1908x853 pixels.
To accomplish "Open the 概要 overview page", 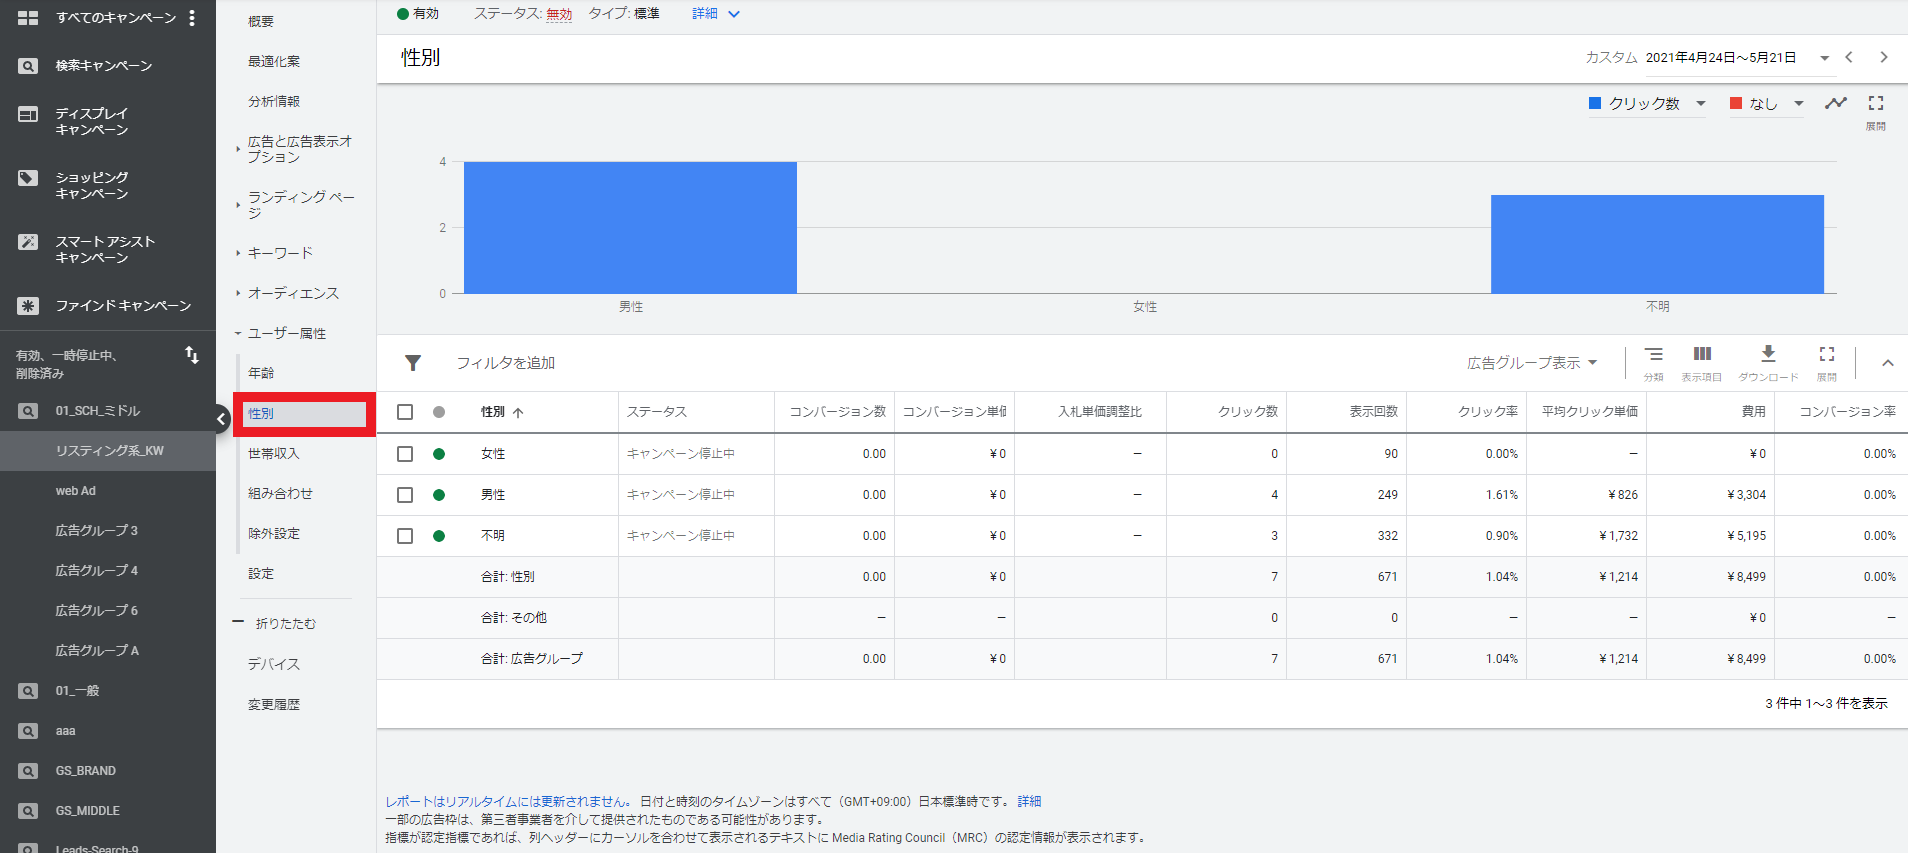I will pyautogui.click(x=261, y=21).
